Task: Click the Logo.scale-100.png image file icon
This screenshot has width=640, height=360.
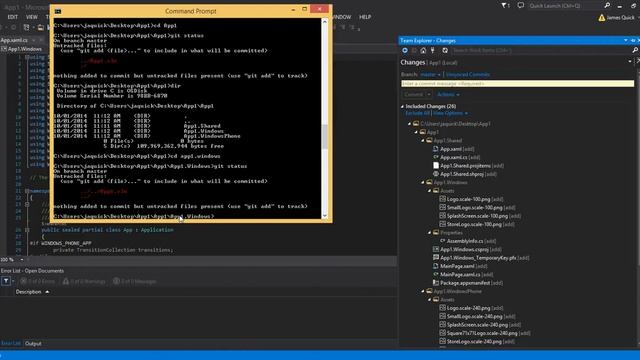Action: 442,199
